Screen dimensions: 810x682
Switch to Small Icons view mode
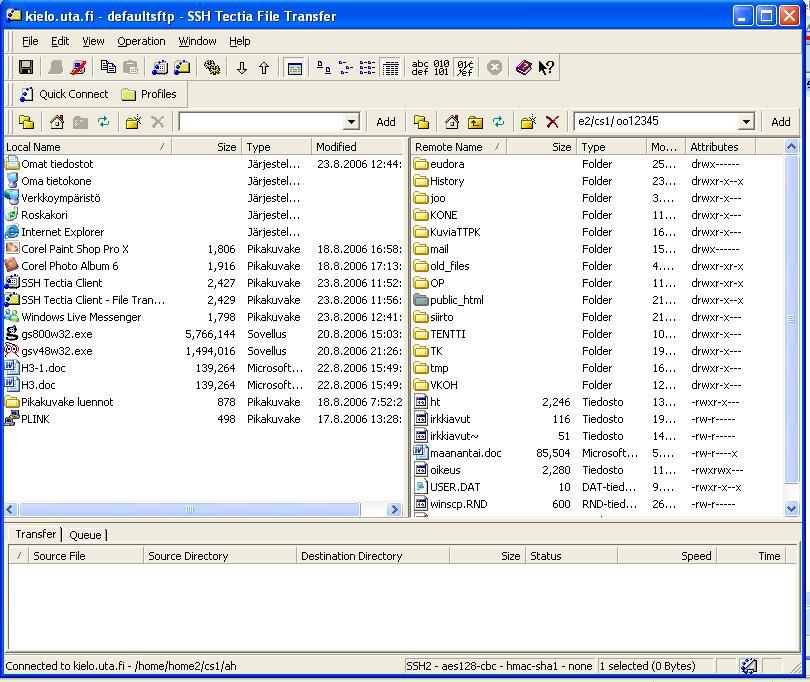[346, 68]
